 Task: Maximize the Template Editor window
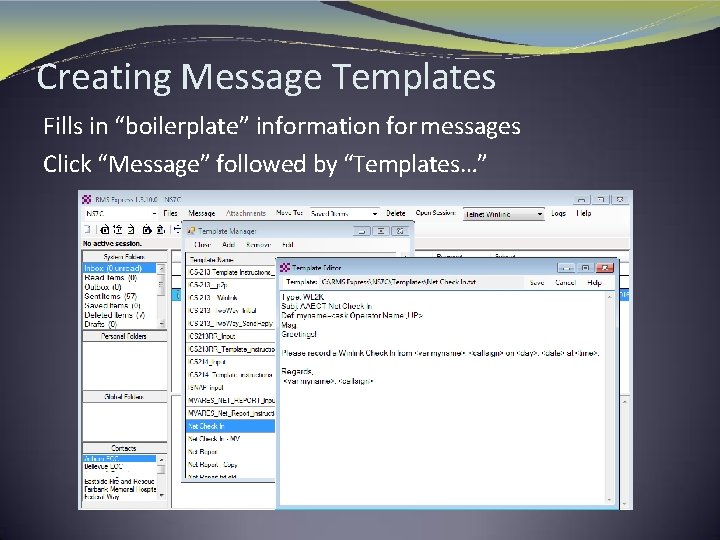(585, 268)
